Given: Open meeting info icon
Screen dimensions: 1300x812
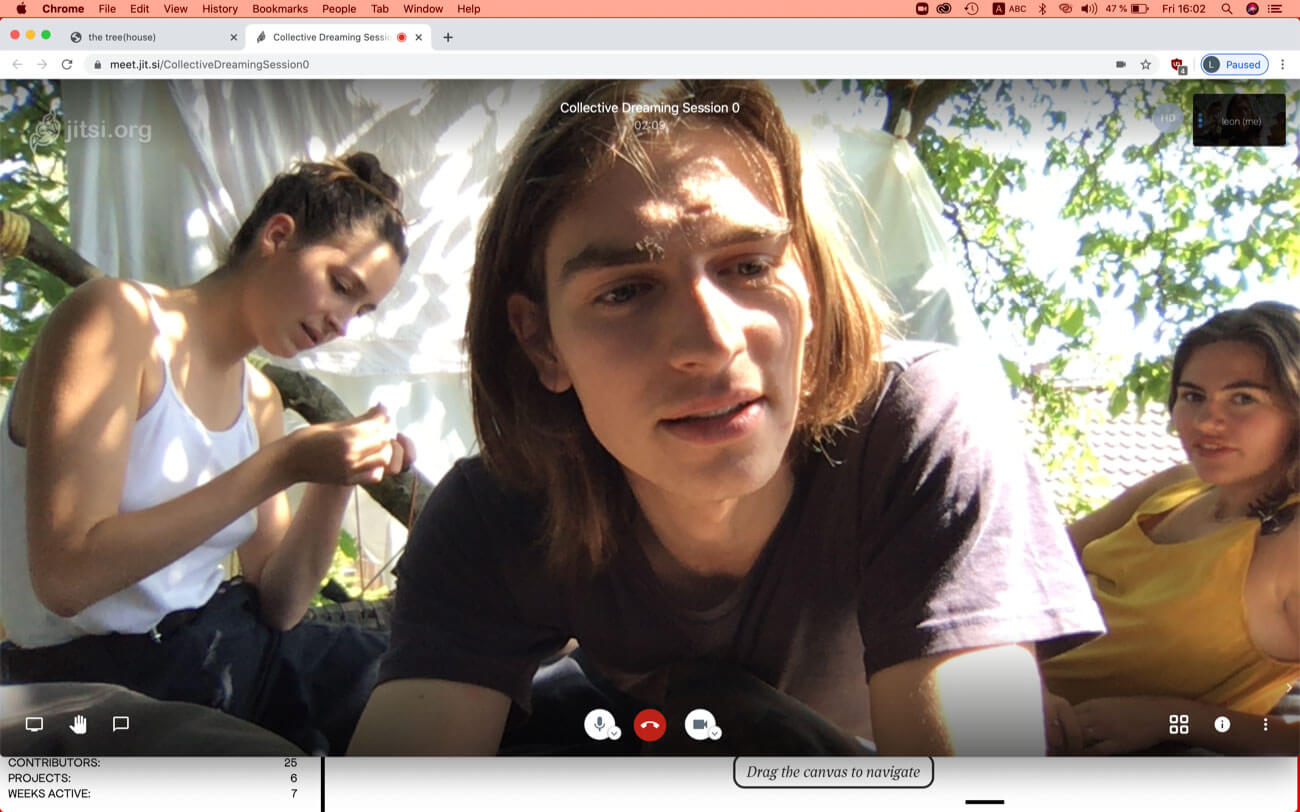Looking at the screenshot, I should 1222,725.
